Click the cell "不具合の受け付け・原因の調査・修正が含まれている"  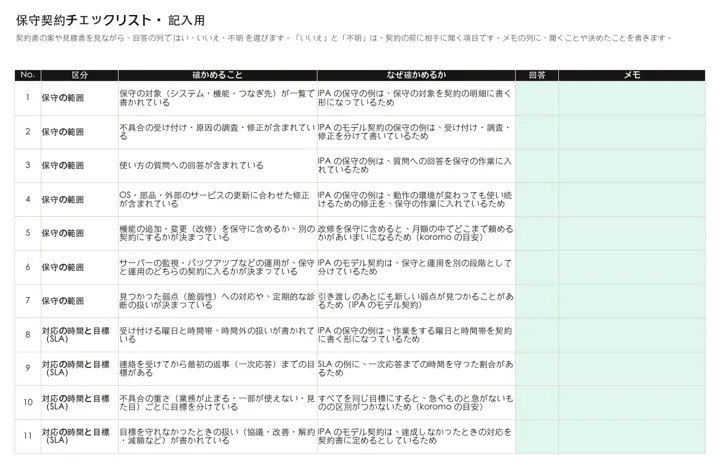(x=217, y=132)
